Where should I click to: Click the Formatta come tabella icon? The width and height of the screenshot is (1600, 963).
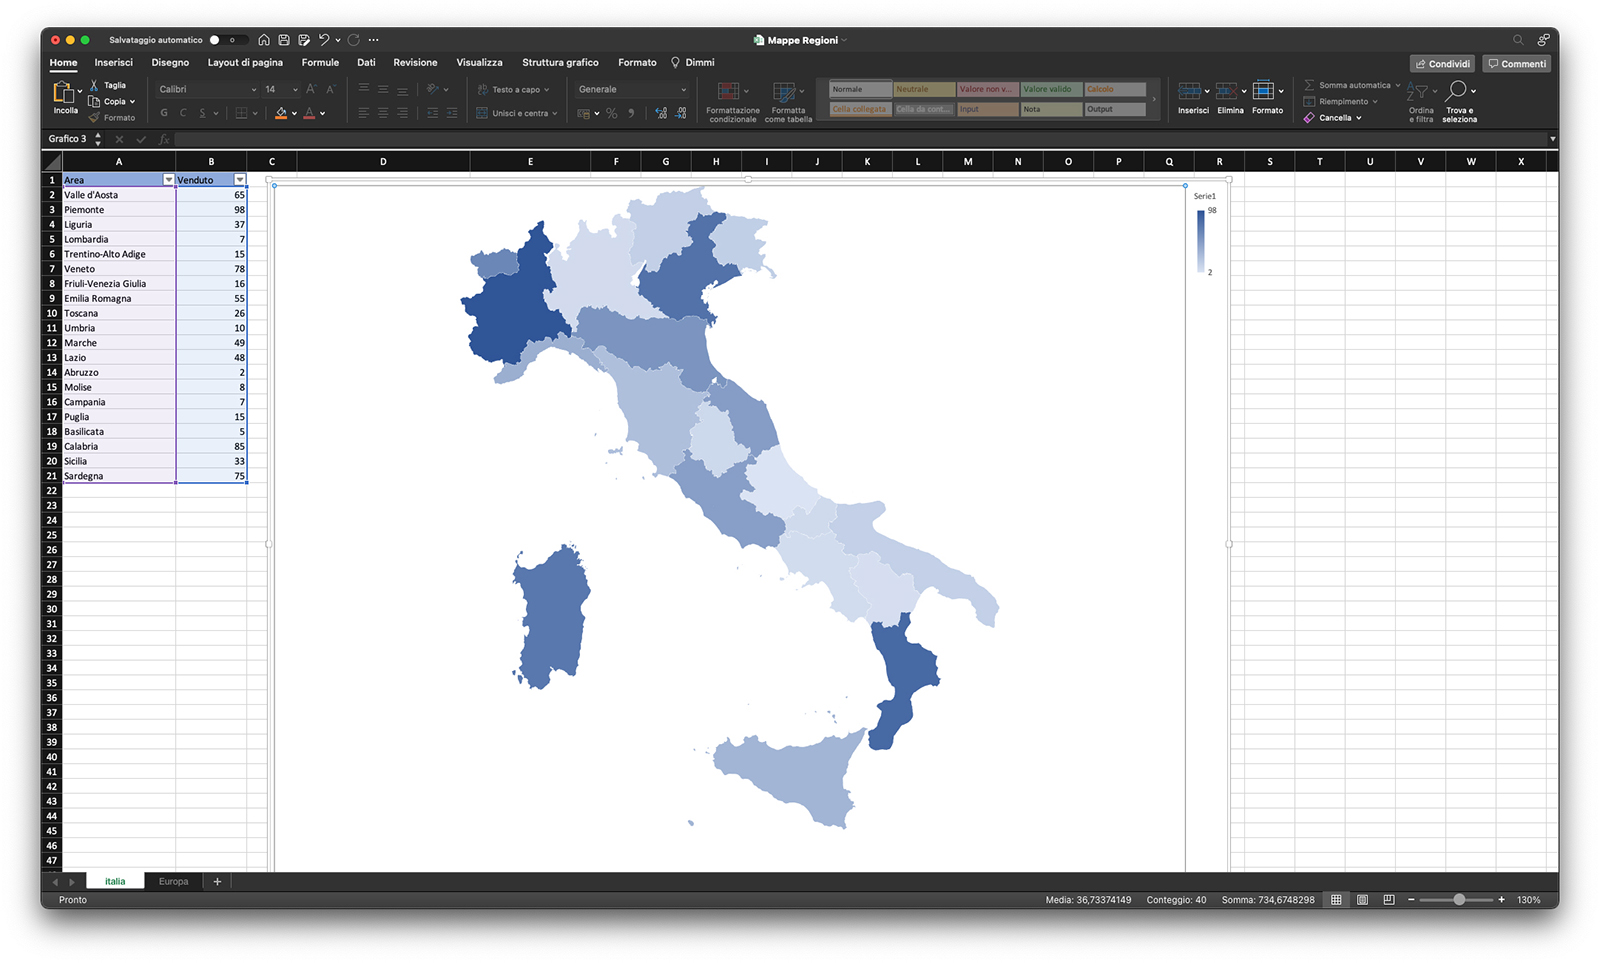pyautogui.click(x=785, y=93)
